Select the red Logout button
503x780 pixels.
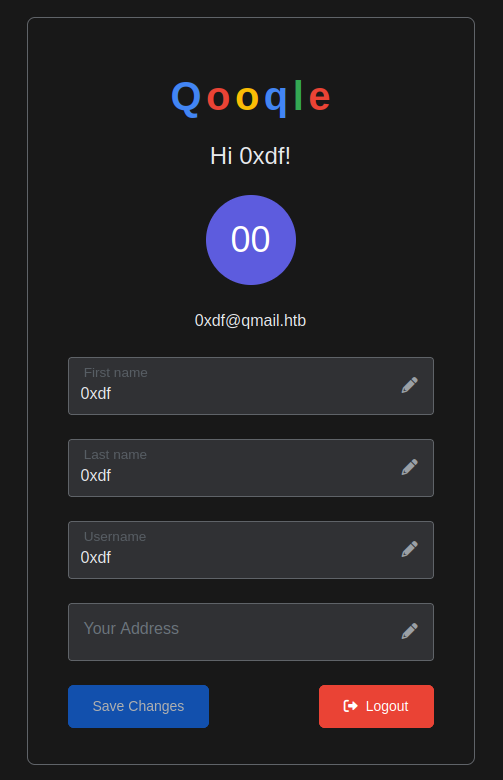pyautogui.click(x=376, y=706)
